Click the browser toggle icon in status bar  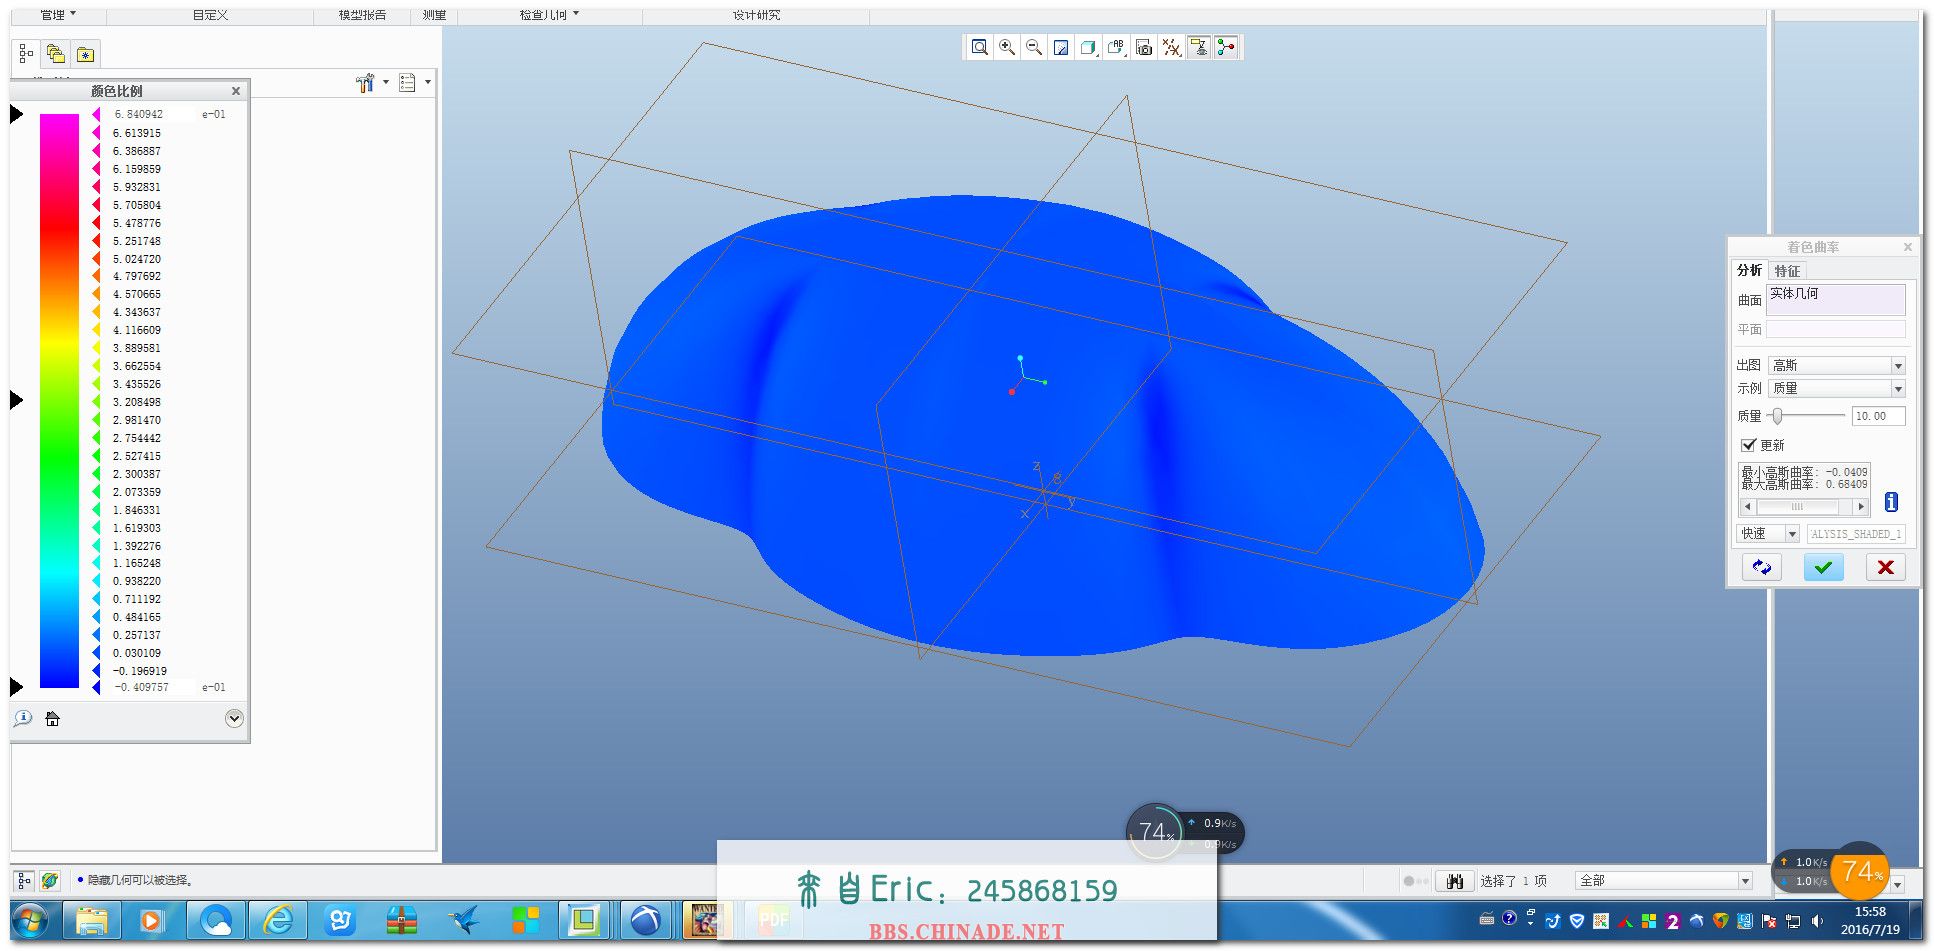(x=50, y=880)
